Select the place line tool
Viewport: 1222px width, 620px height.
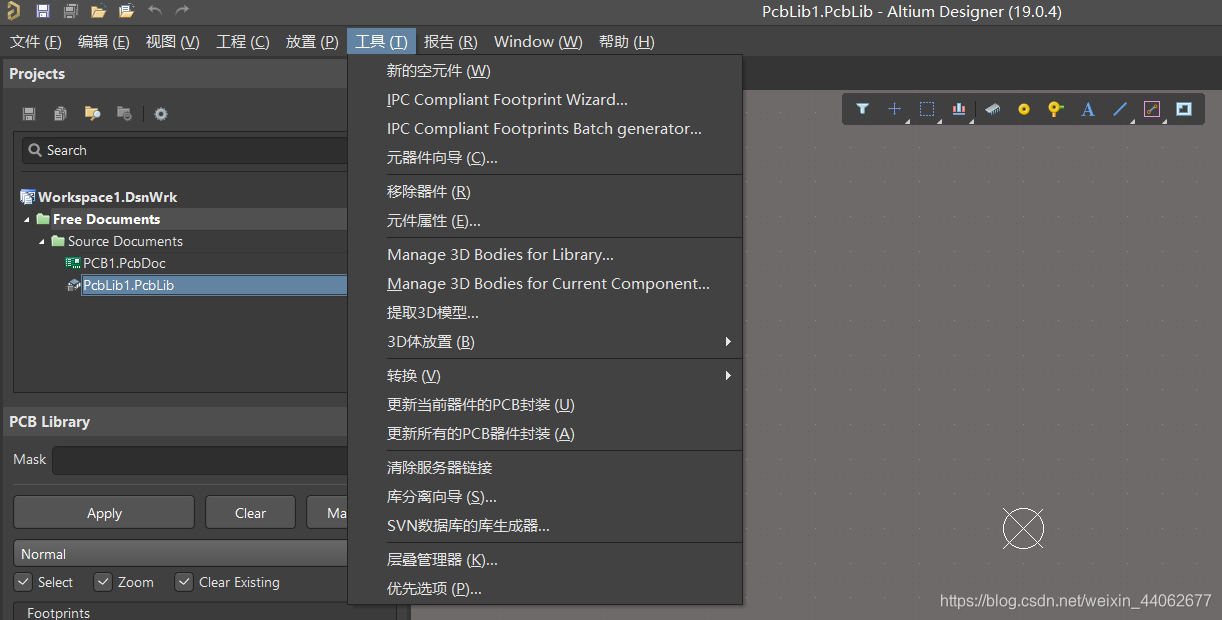(1120, 109)
